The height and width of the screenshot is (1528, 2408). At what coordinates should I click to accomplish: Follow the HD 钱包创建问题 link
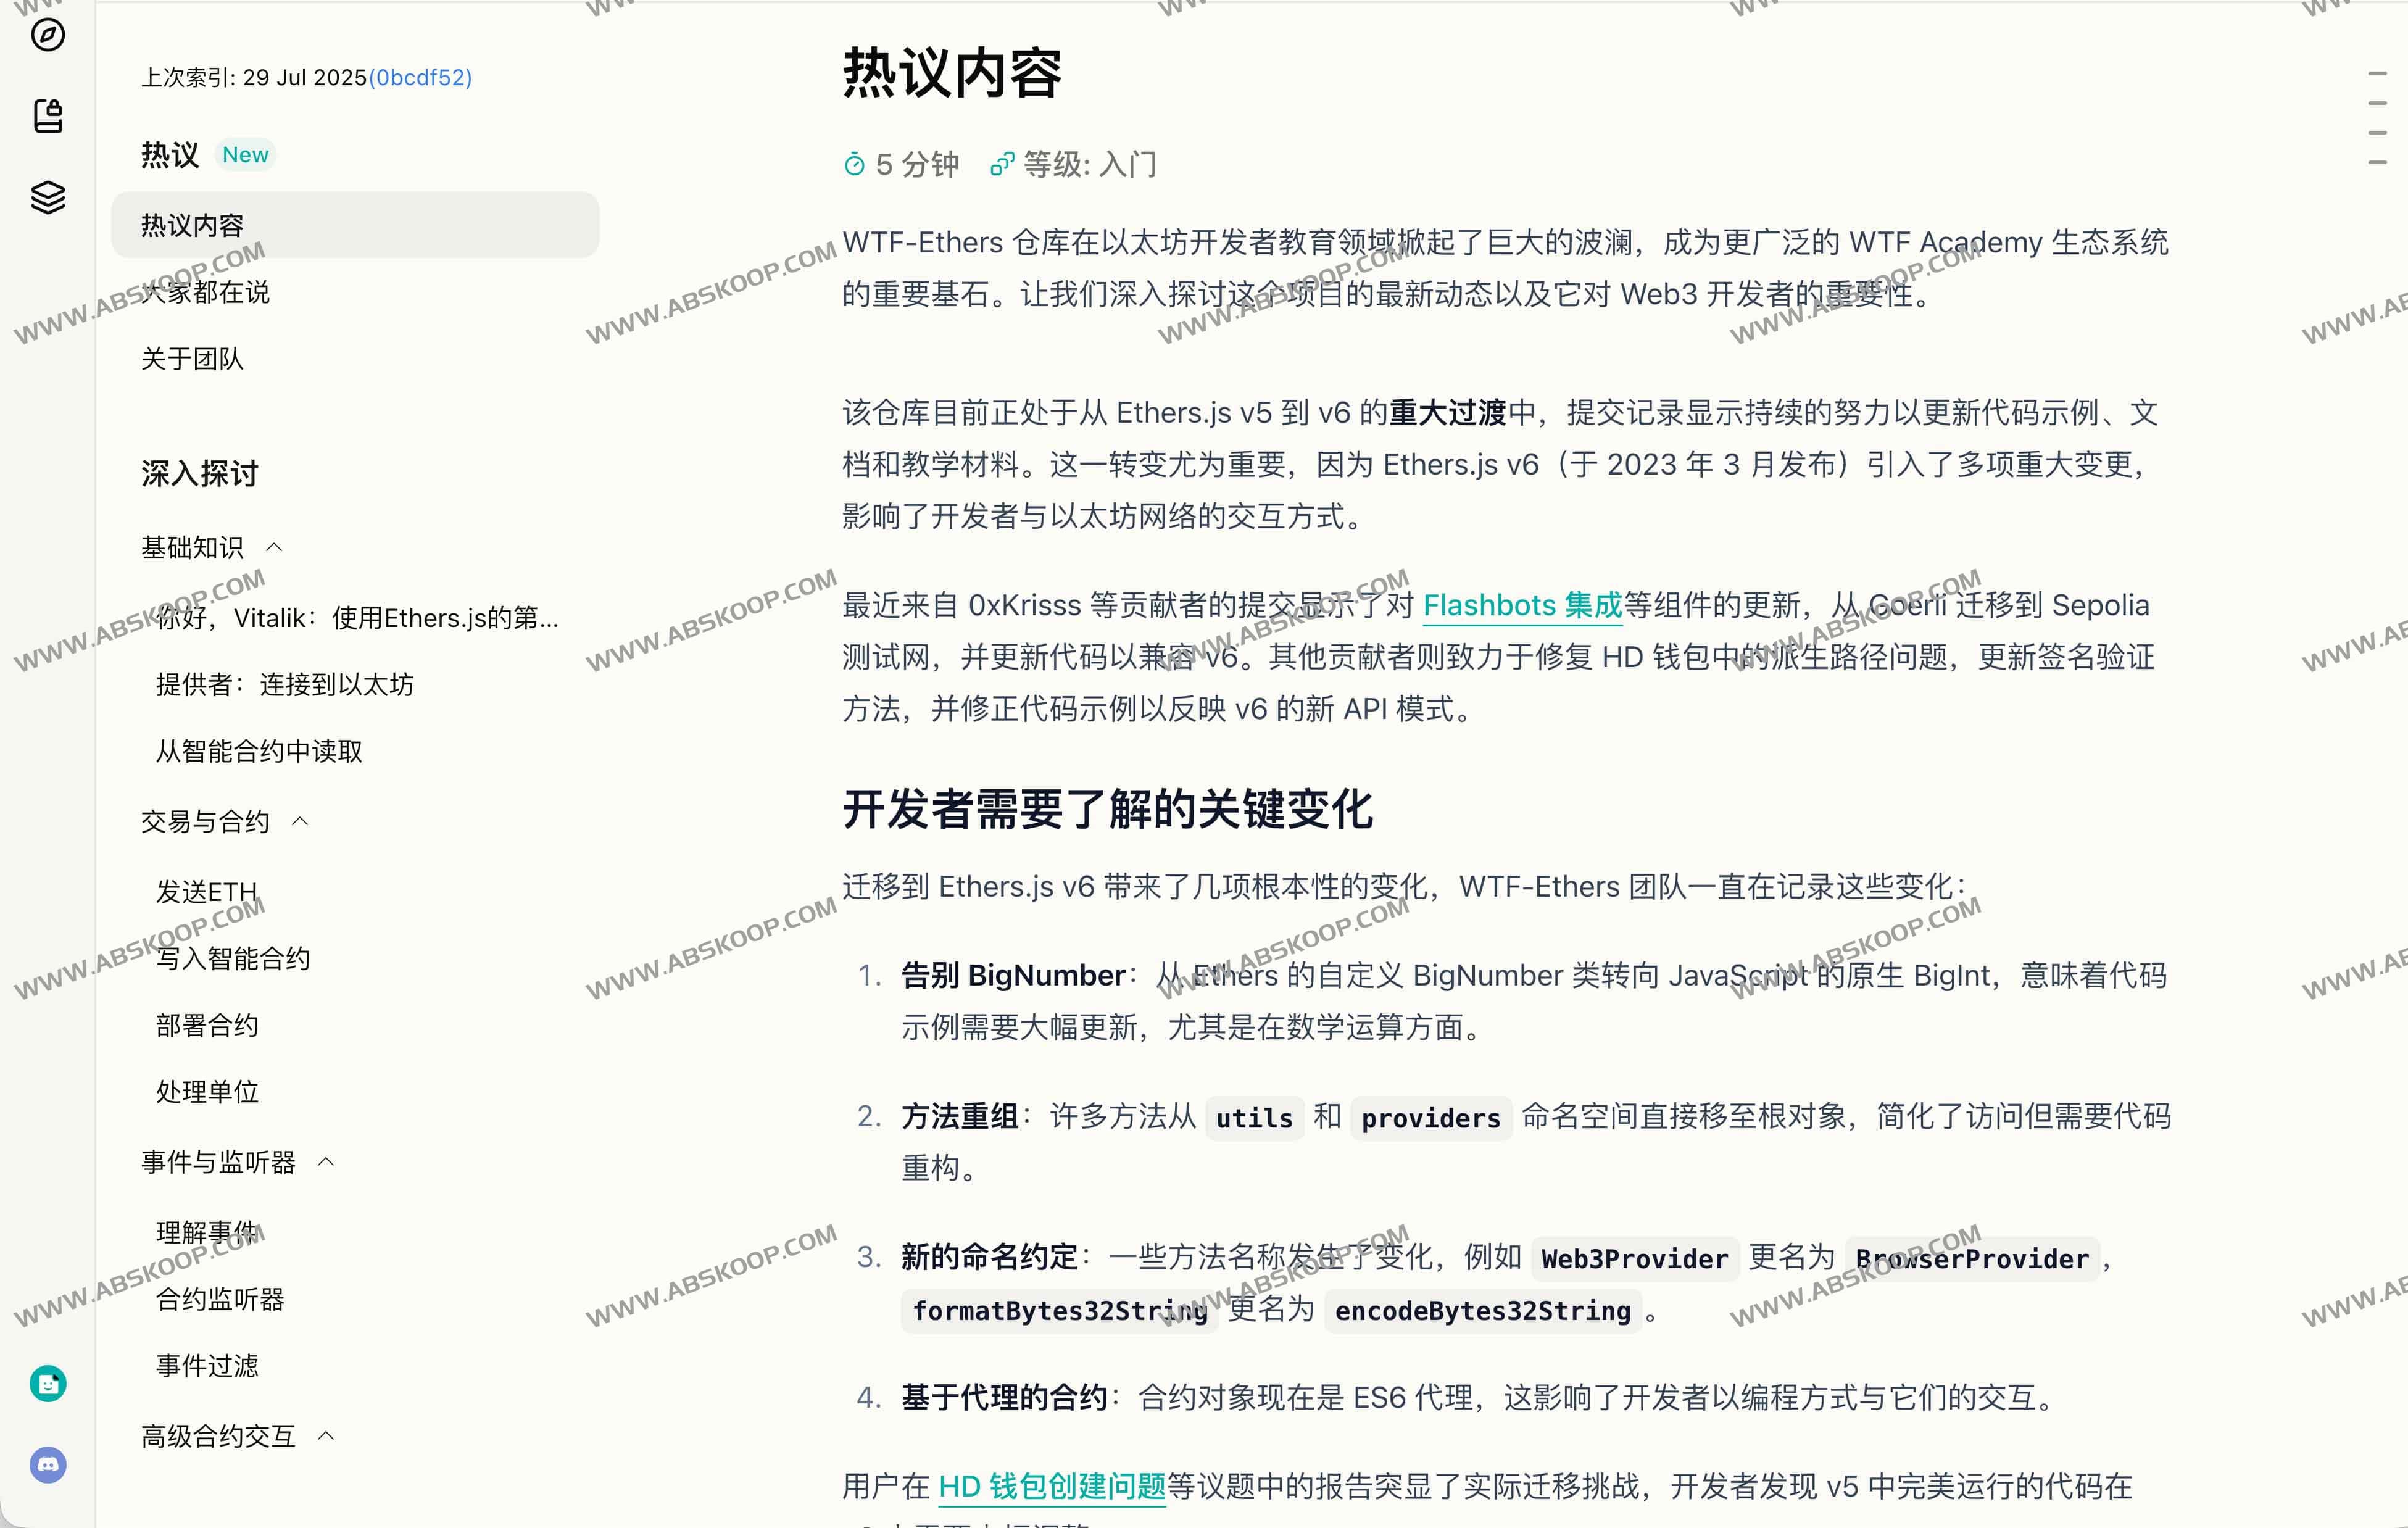click(x=1051, y=1486)
